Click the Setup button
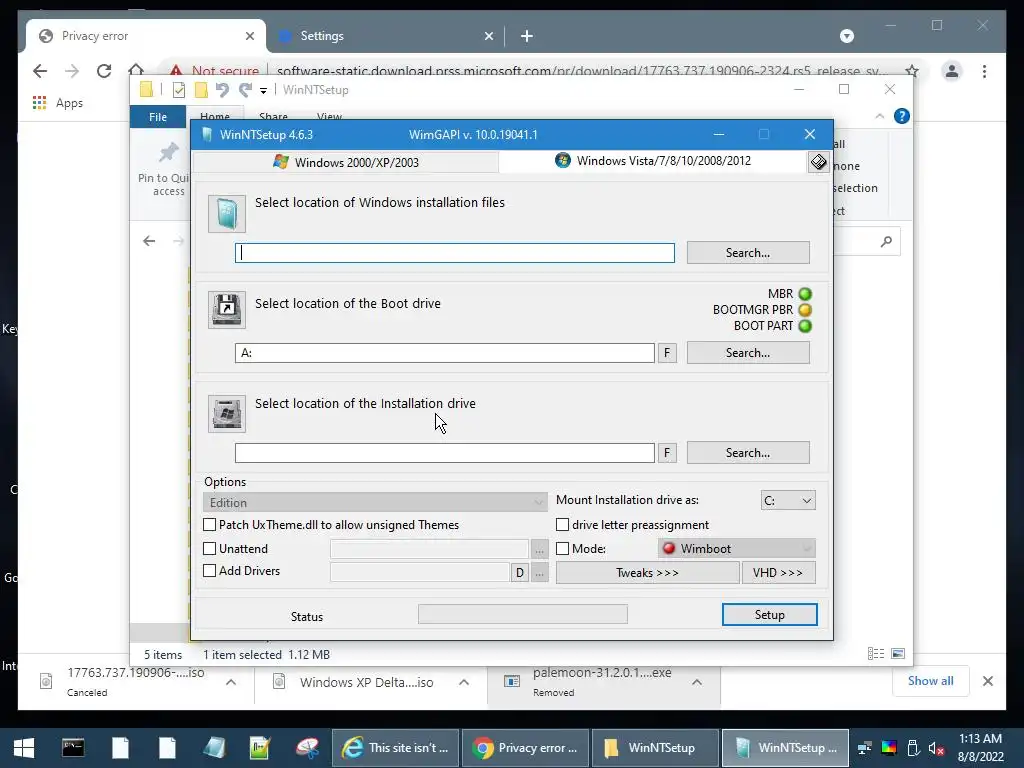 (769, 615)
